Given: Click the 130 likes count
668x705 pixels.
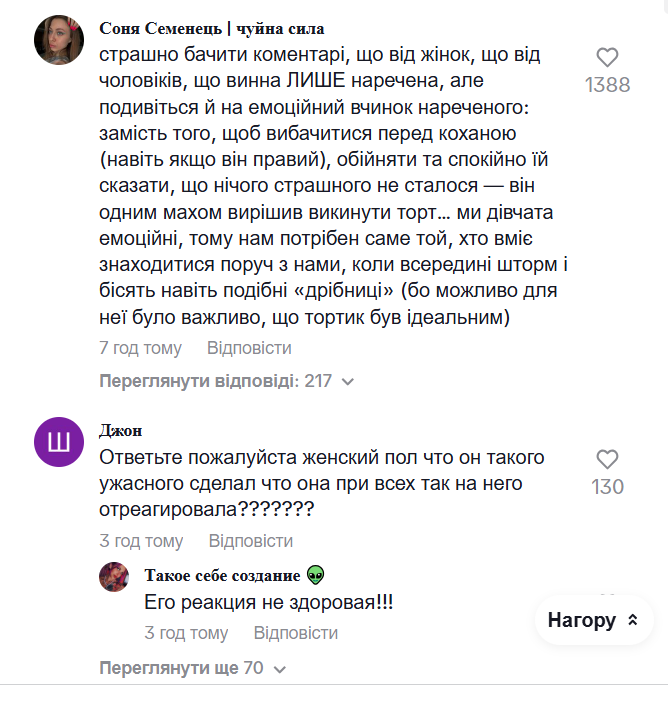Looking at the screenshot, I should 607,487.
